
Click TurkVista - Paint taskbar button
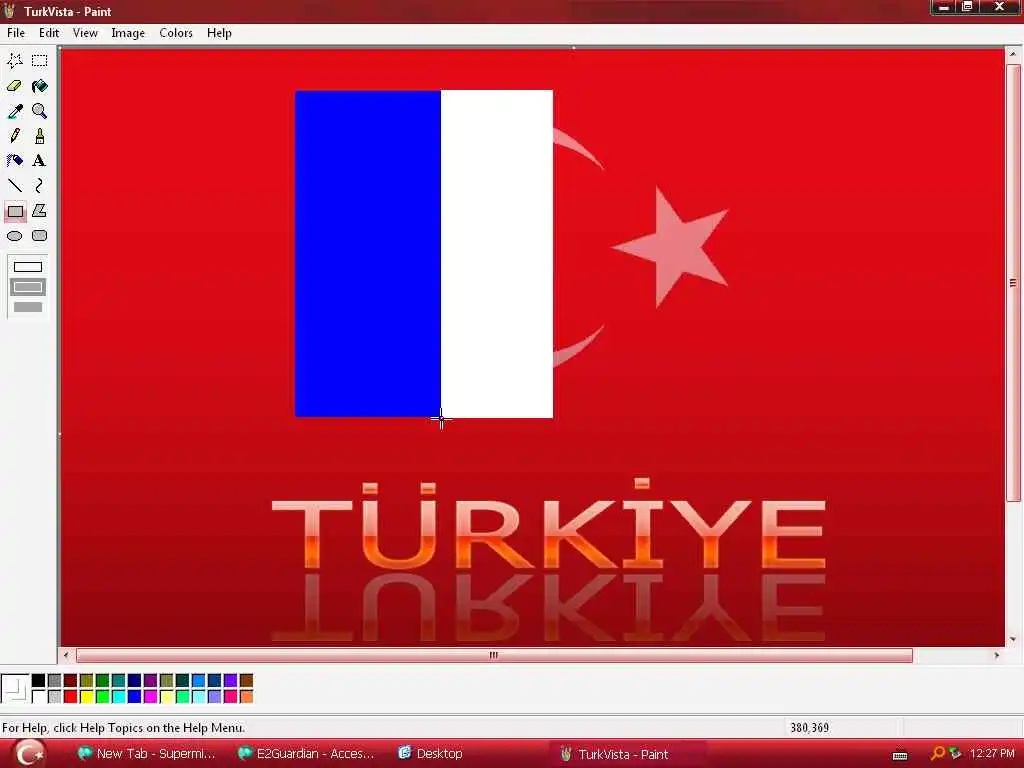[x=615, y=754]
